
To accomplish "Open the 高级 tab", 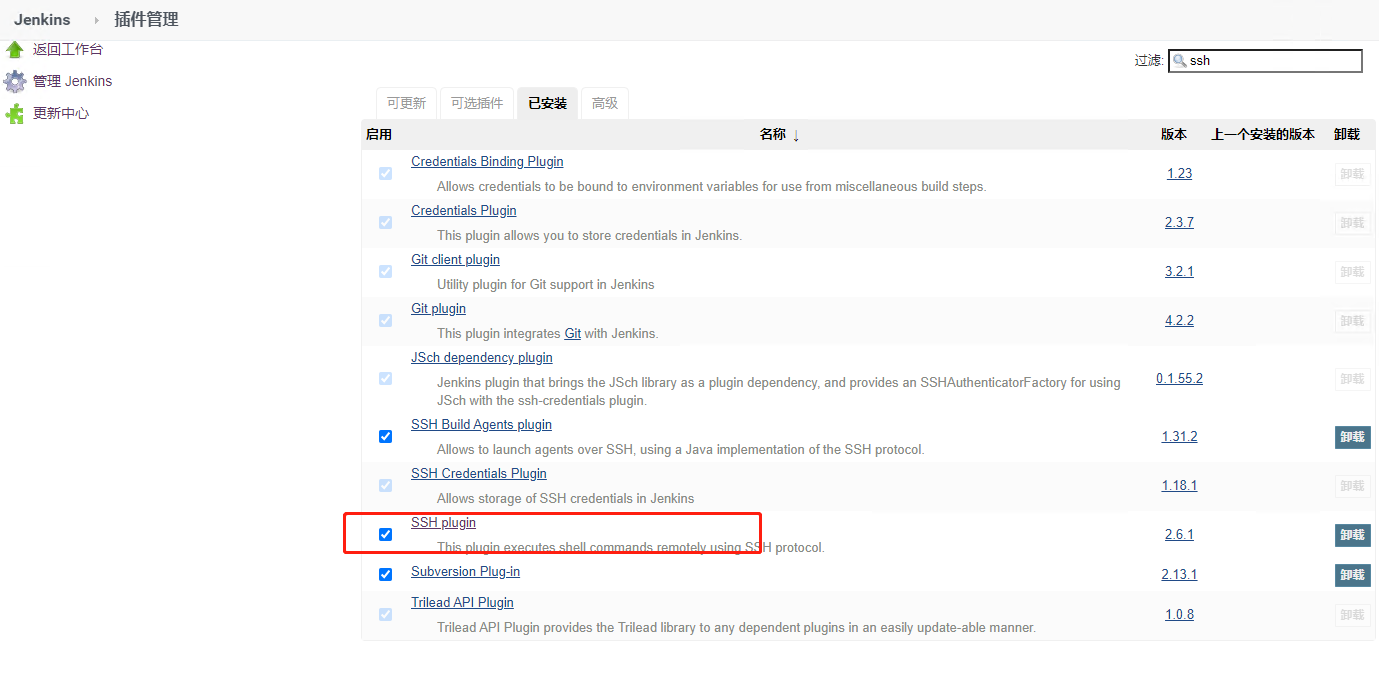I will tap(605, 103).
